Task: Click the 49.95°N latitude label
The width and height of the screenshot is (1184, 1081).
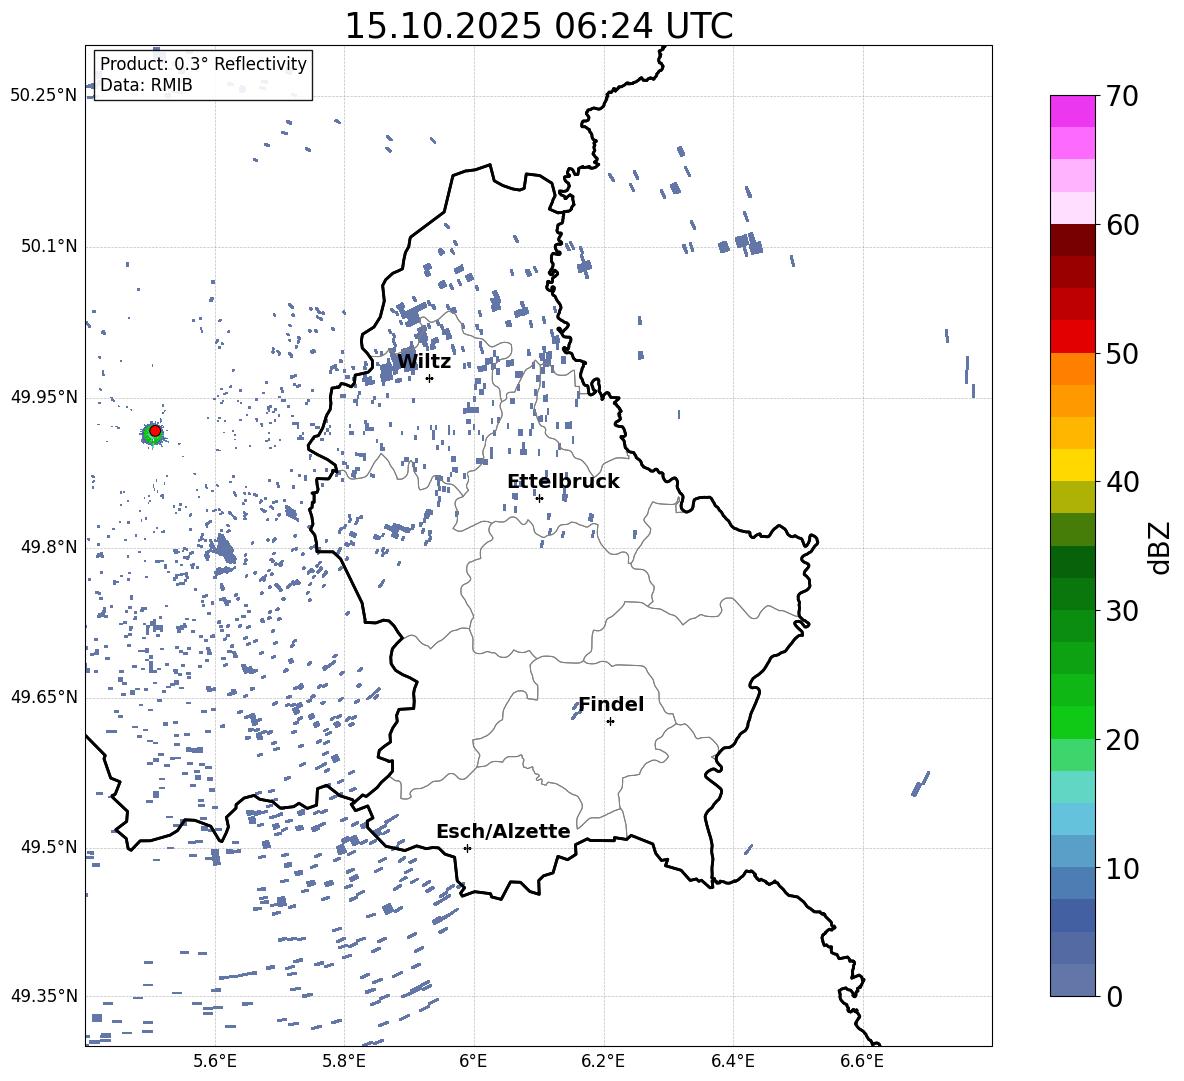Action: pos(44,397)
